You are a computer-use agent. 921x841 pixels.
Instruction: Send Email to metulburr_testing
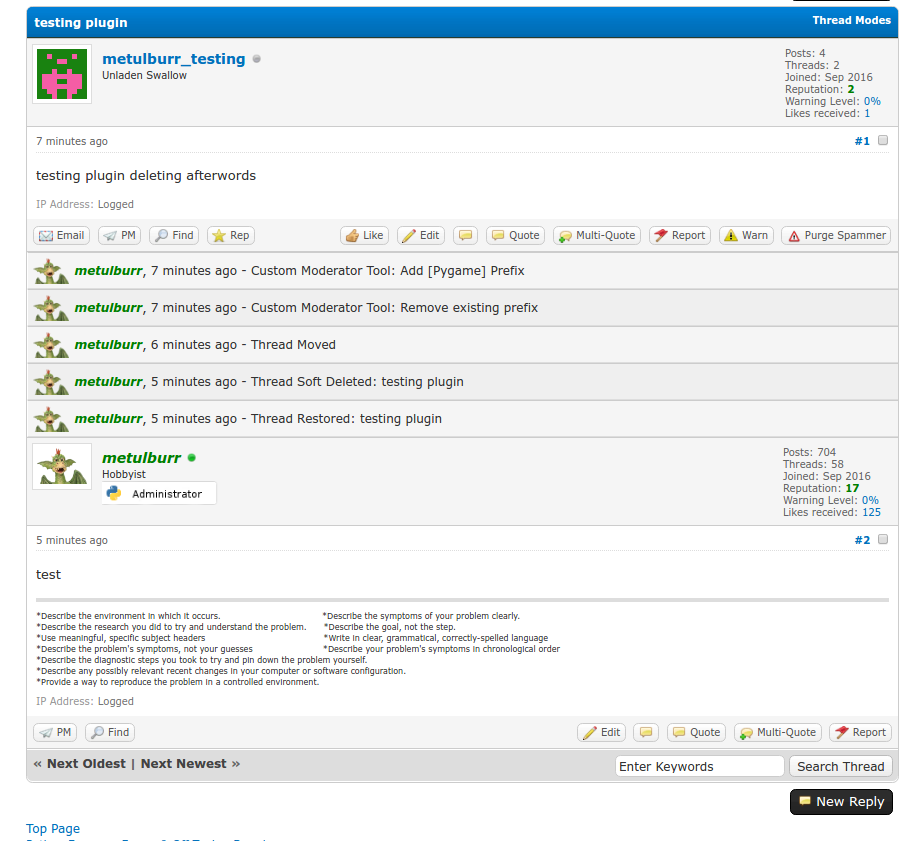[61, 236]
